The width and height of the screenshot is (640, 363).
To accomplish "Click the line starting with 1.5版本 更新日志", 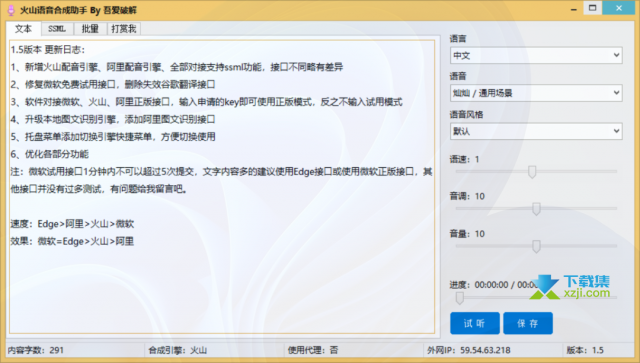I will [x=48, y=50].
